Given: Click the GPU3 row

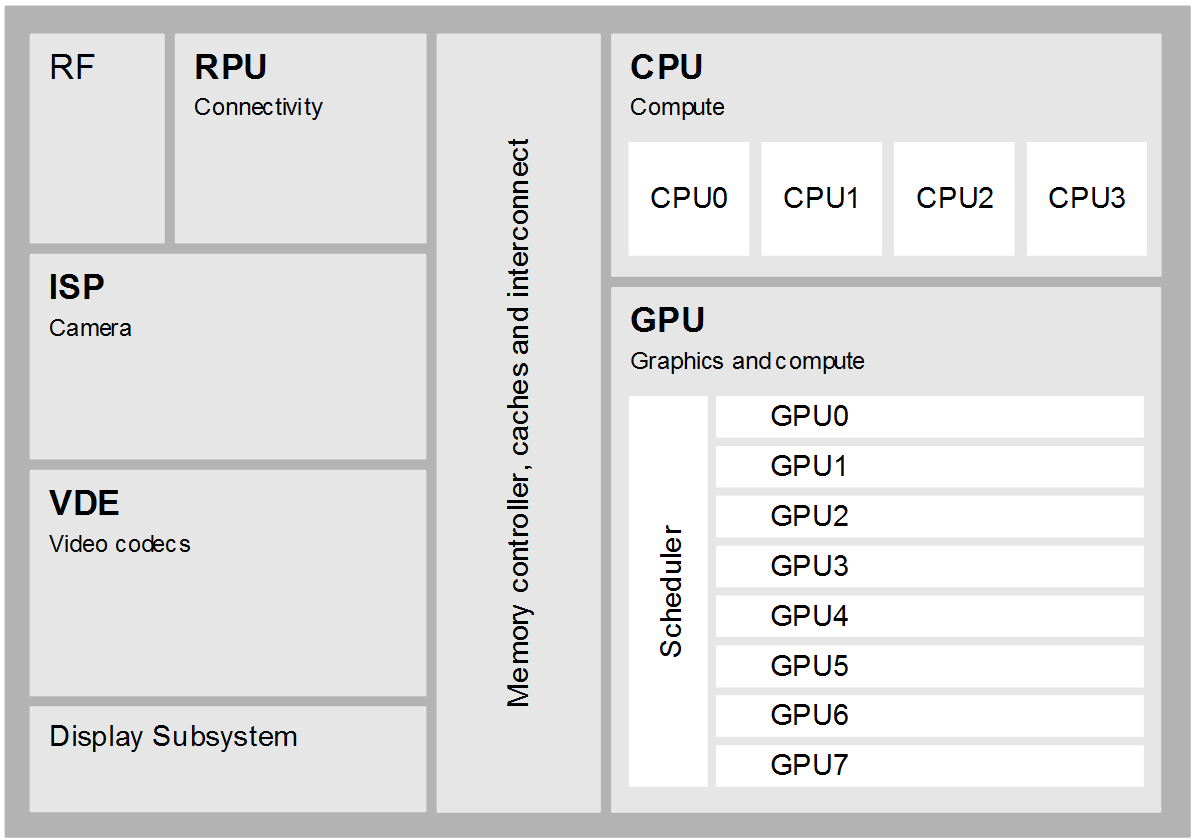Looking at the screenshot, I should coord(929,566).
